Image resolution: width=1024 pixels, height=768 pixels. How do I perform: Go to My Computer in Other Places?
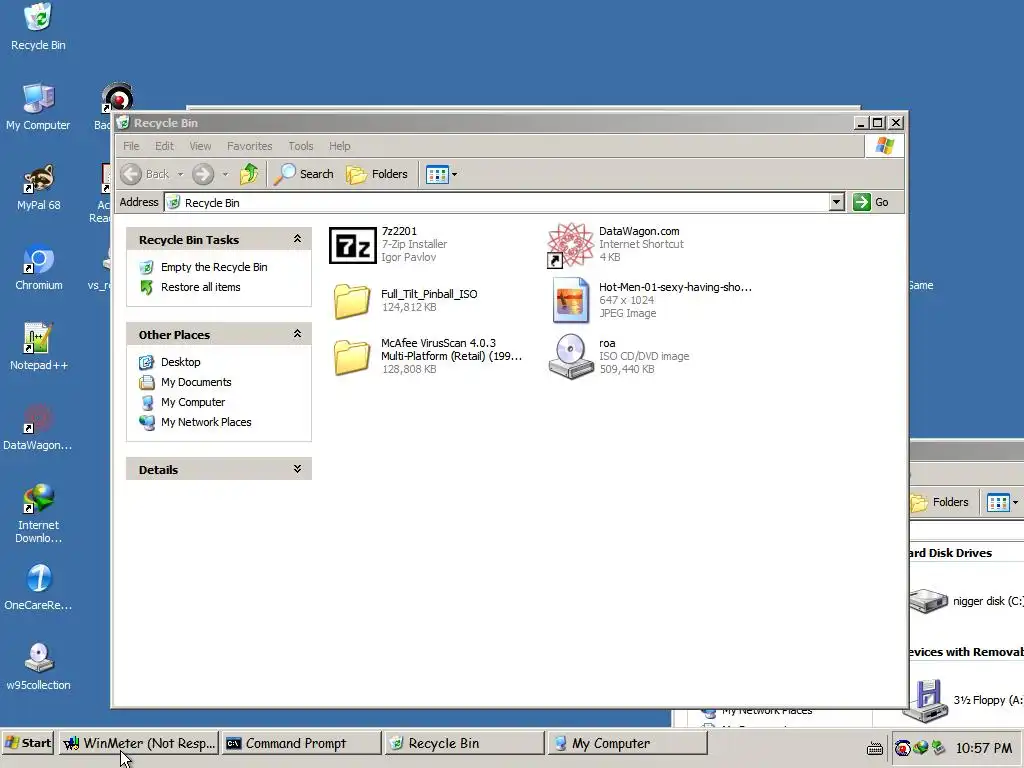pyautogui.click(x=193, y=402)
